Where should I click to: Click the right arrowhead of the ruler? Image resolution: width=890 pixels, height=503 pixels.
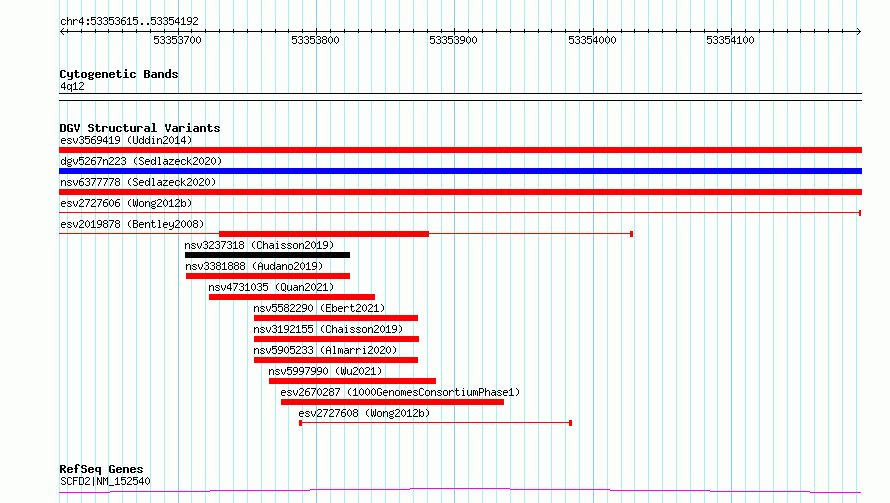(x=859, y=32)
